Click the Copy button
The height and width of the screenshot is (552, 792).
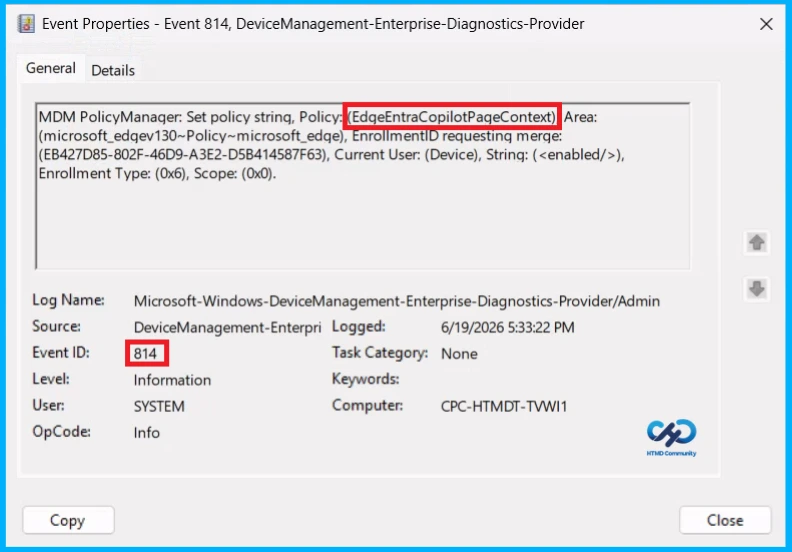[68, 520]
